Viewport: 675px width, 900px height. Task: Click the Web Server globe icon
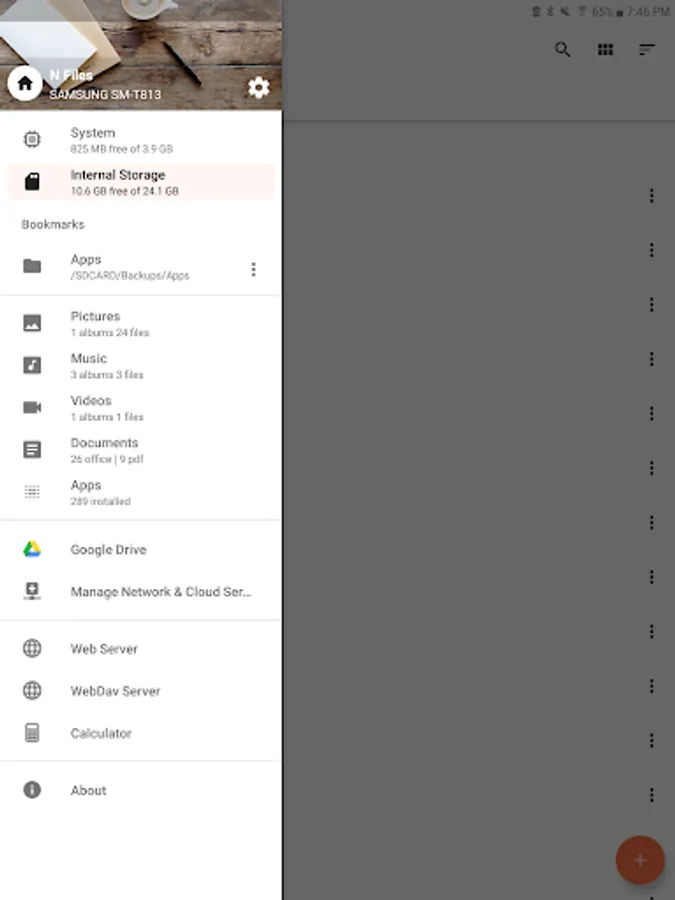pos(32,648)
